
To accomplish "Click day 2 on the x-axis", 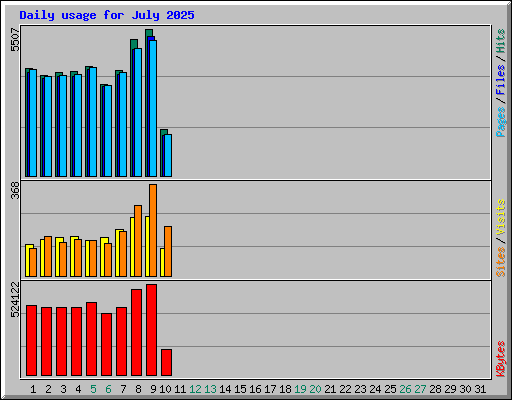I will pos(48,389).
